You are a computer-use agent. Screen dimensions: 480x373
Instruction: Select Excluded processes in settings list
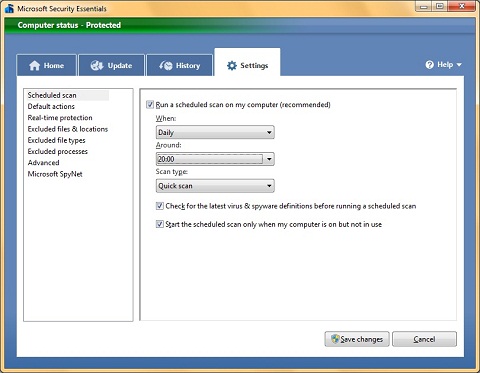coord(58,152)
